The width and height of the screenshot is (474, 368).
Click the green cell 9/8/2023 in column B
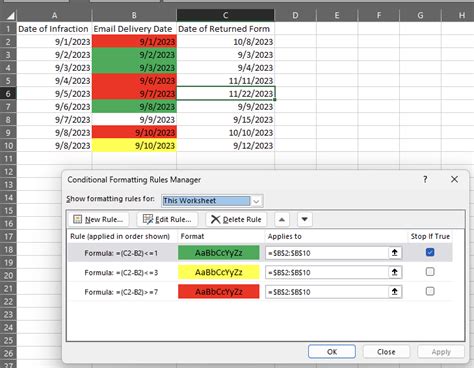134,107
